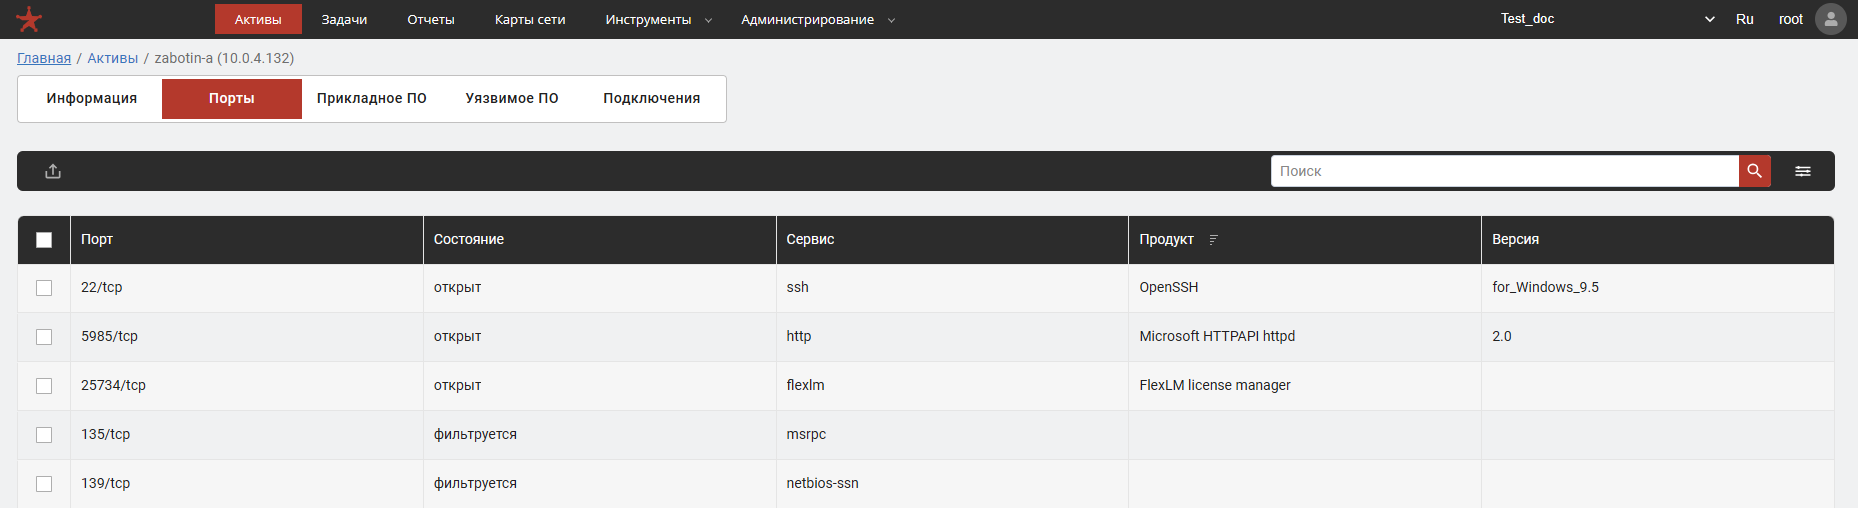Click the sort icon beside Продукт header
Viewport: 1858px width, 508px height.
1213,240
